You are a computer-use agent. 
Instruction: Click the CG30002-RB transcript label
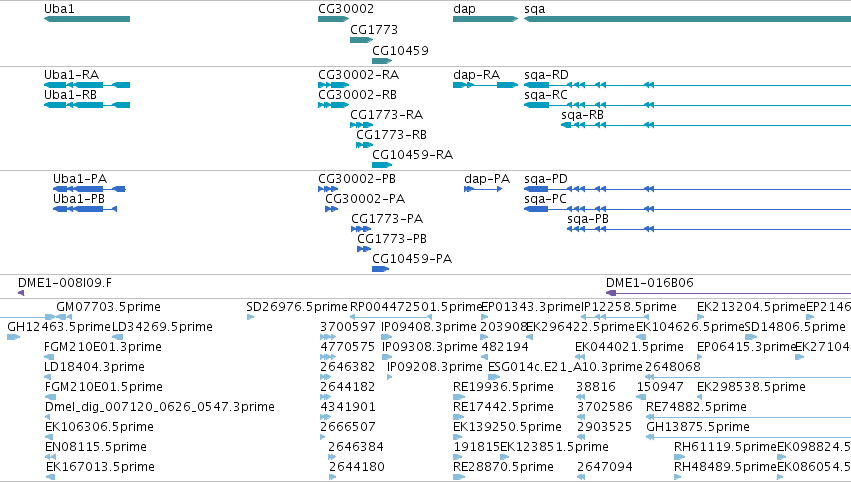[x=357, y=95]
